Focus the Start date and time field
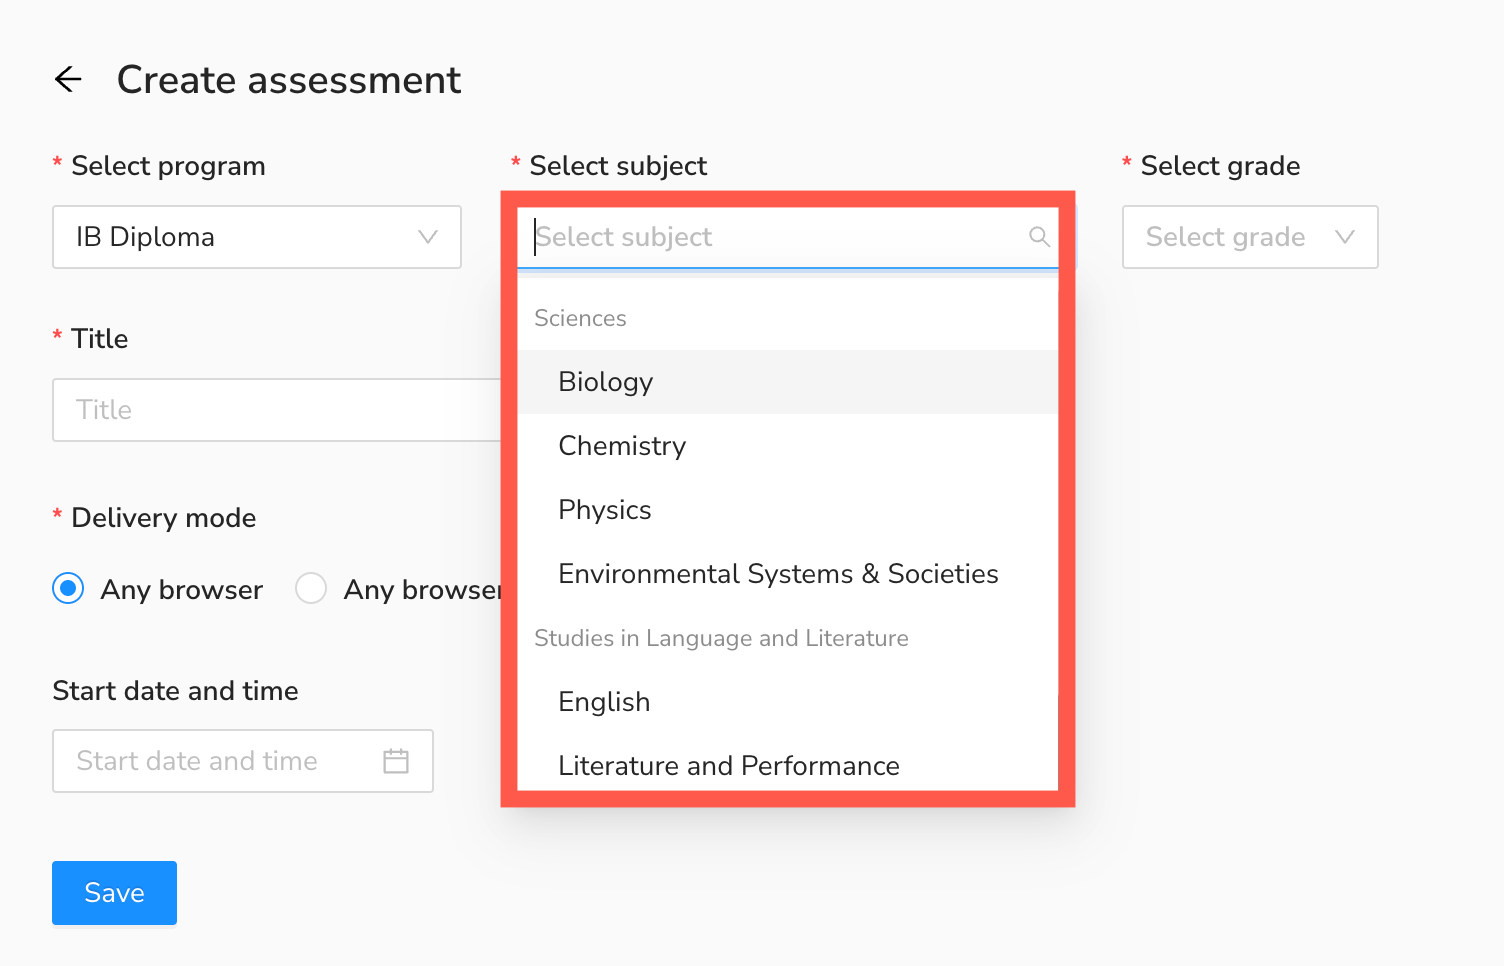Screen dimensions: 1504x966 click(x=215, y=761)
